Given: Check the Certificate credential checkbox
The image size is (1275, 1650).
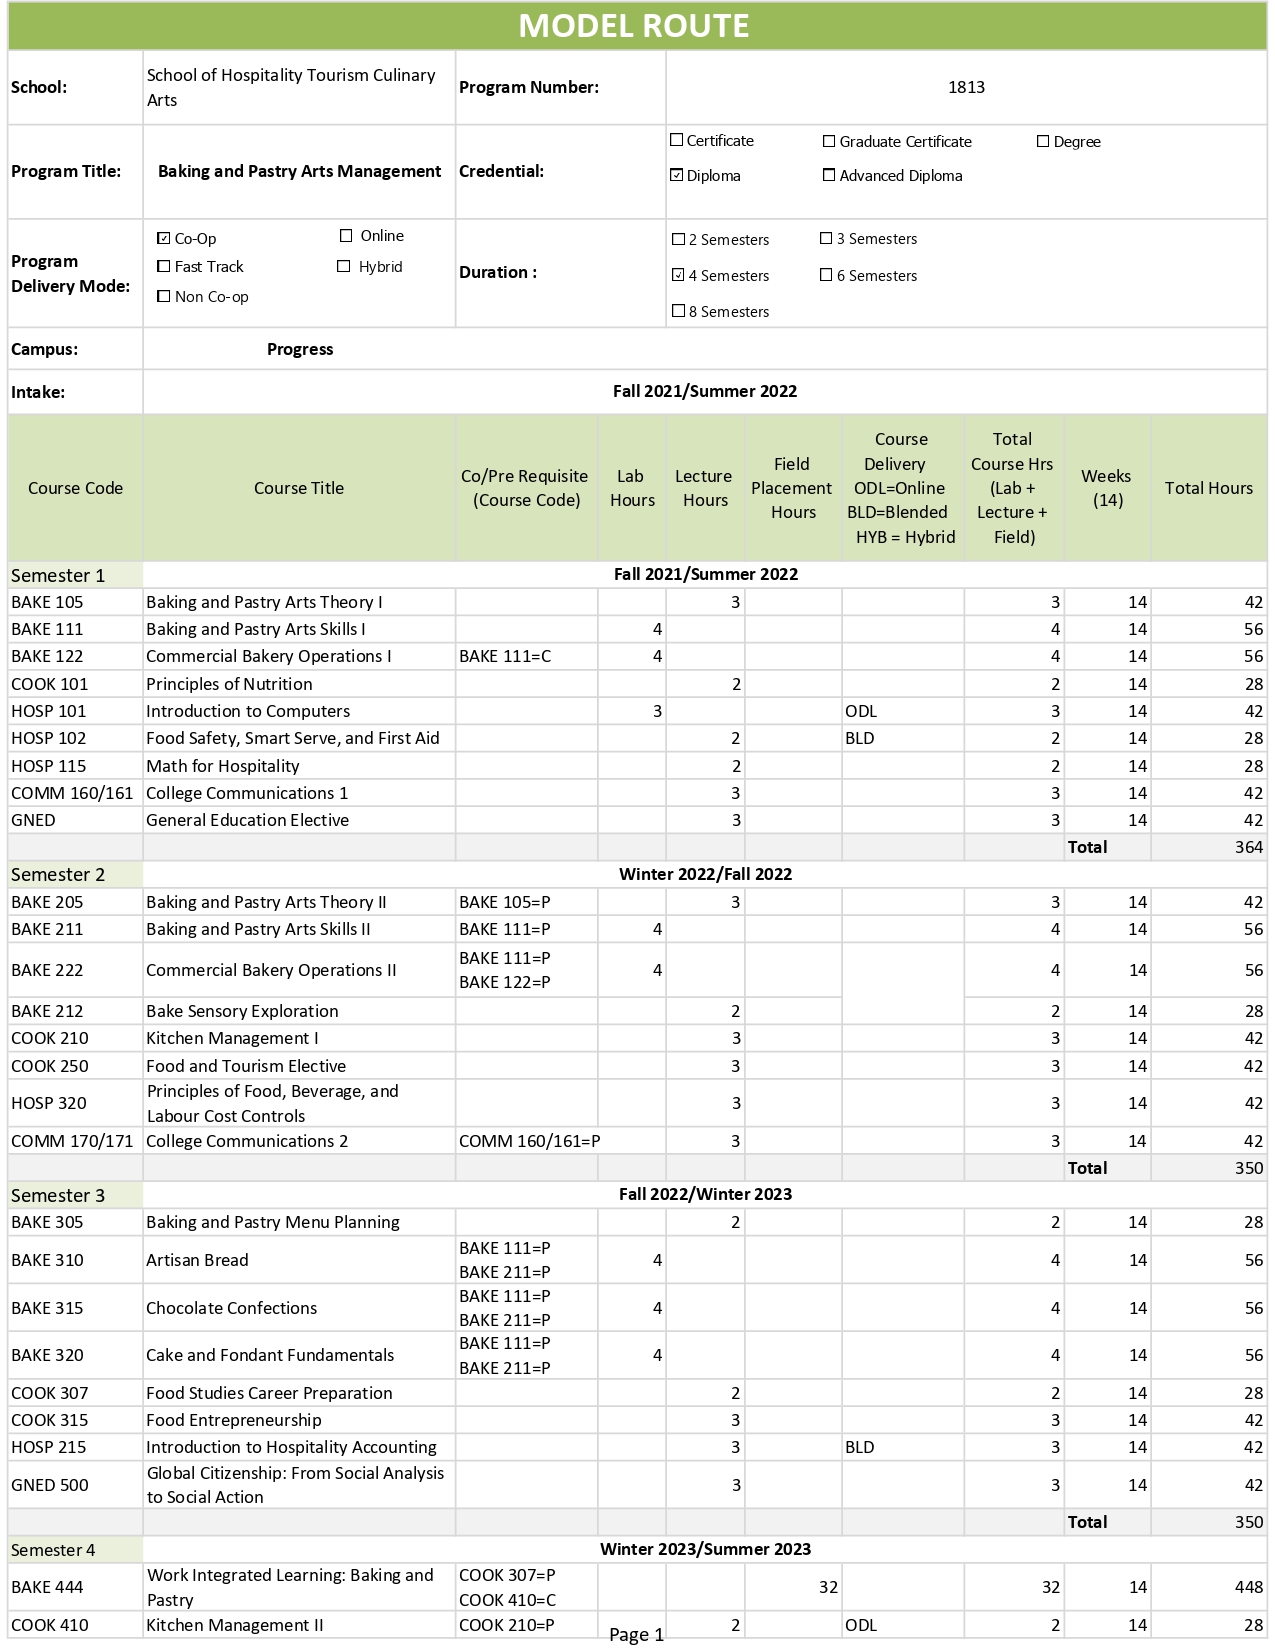Looking at the screenshot, I should pos(677,141).
